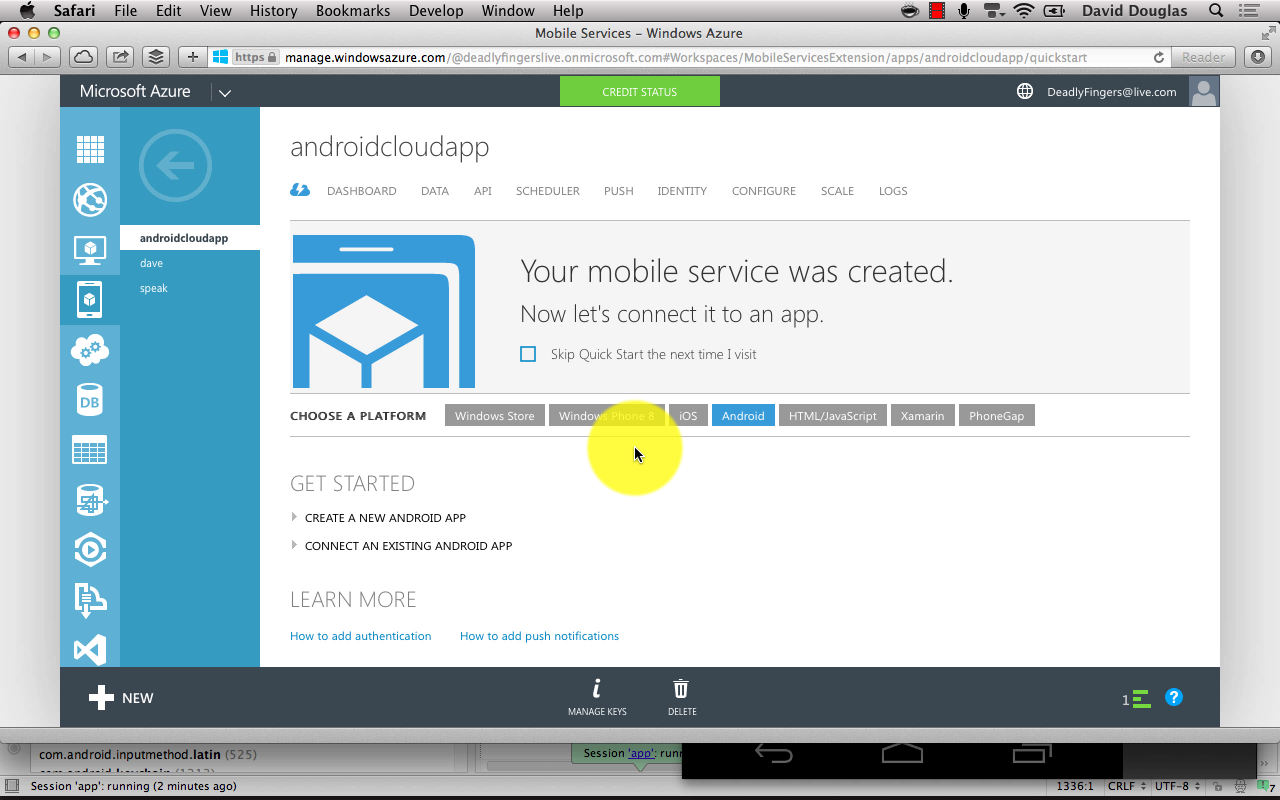The image size is (1280, 800).
Task: Click Safari iCloud tabs button
Action: click(x=83, y=57)
